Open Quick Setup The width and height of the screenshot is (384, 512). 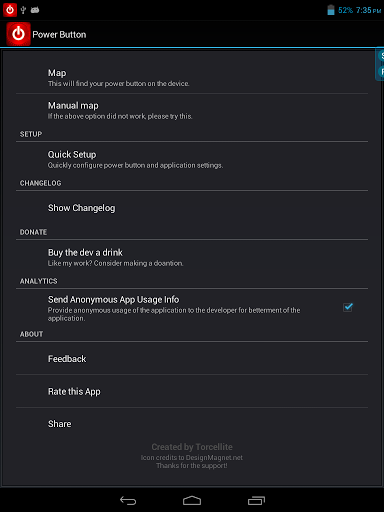click(x=192, y=159)
